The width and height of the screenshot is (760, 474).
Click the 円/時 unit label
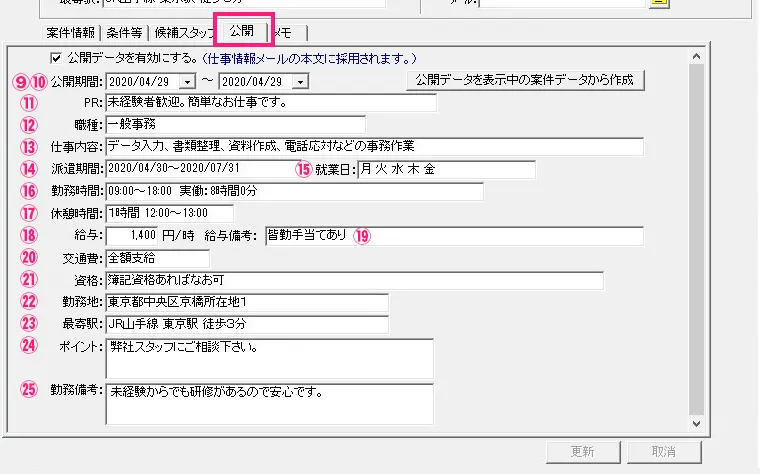coord(178,236)
